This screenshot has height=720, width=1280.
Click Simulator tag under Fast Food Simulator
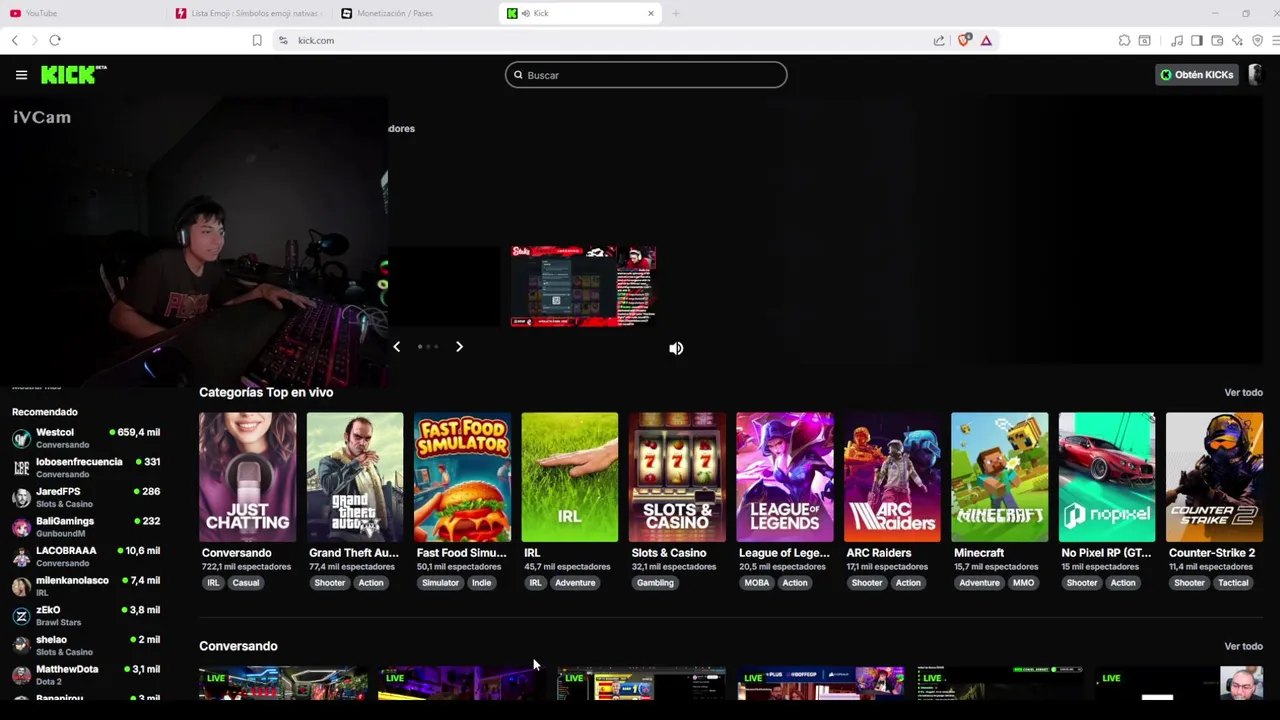440,583
